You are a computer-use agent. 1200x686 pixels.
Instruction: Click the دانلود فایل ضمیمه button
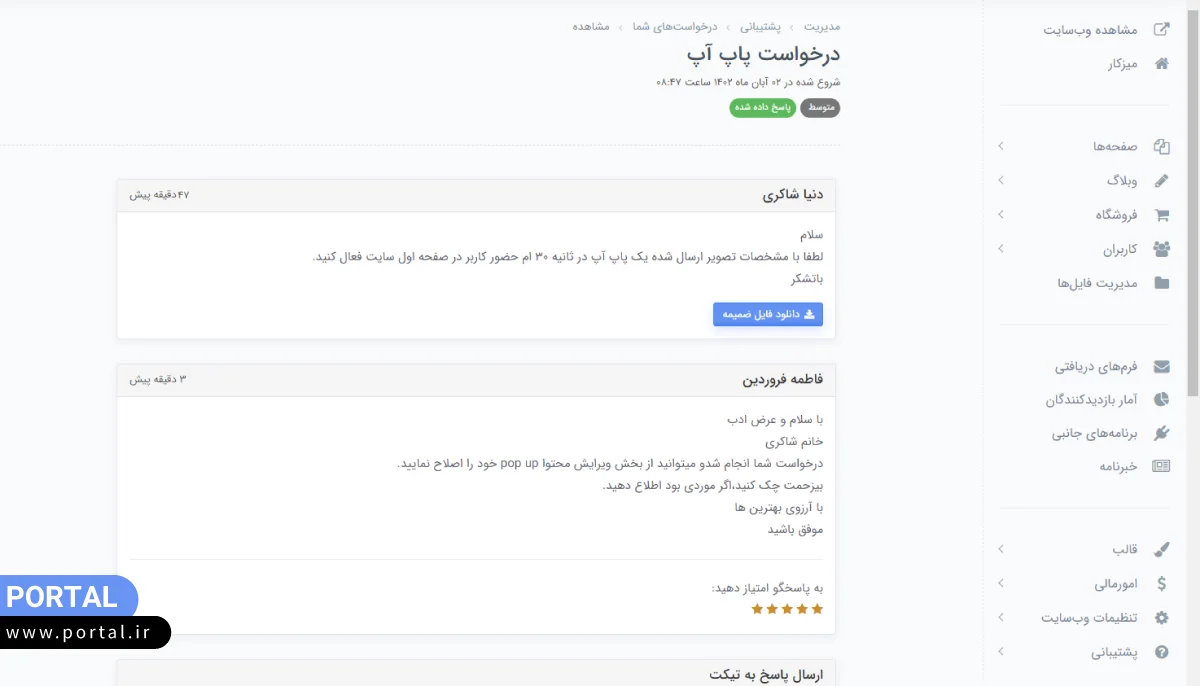[x=767, y=314]
